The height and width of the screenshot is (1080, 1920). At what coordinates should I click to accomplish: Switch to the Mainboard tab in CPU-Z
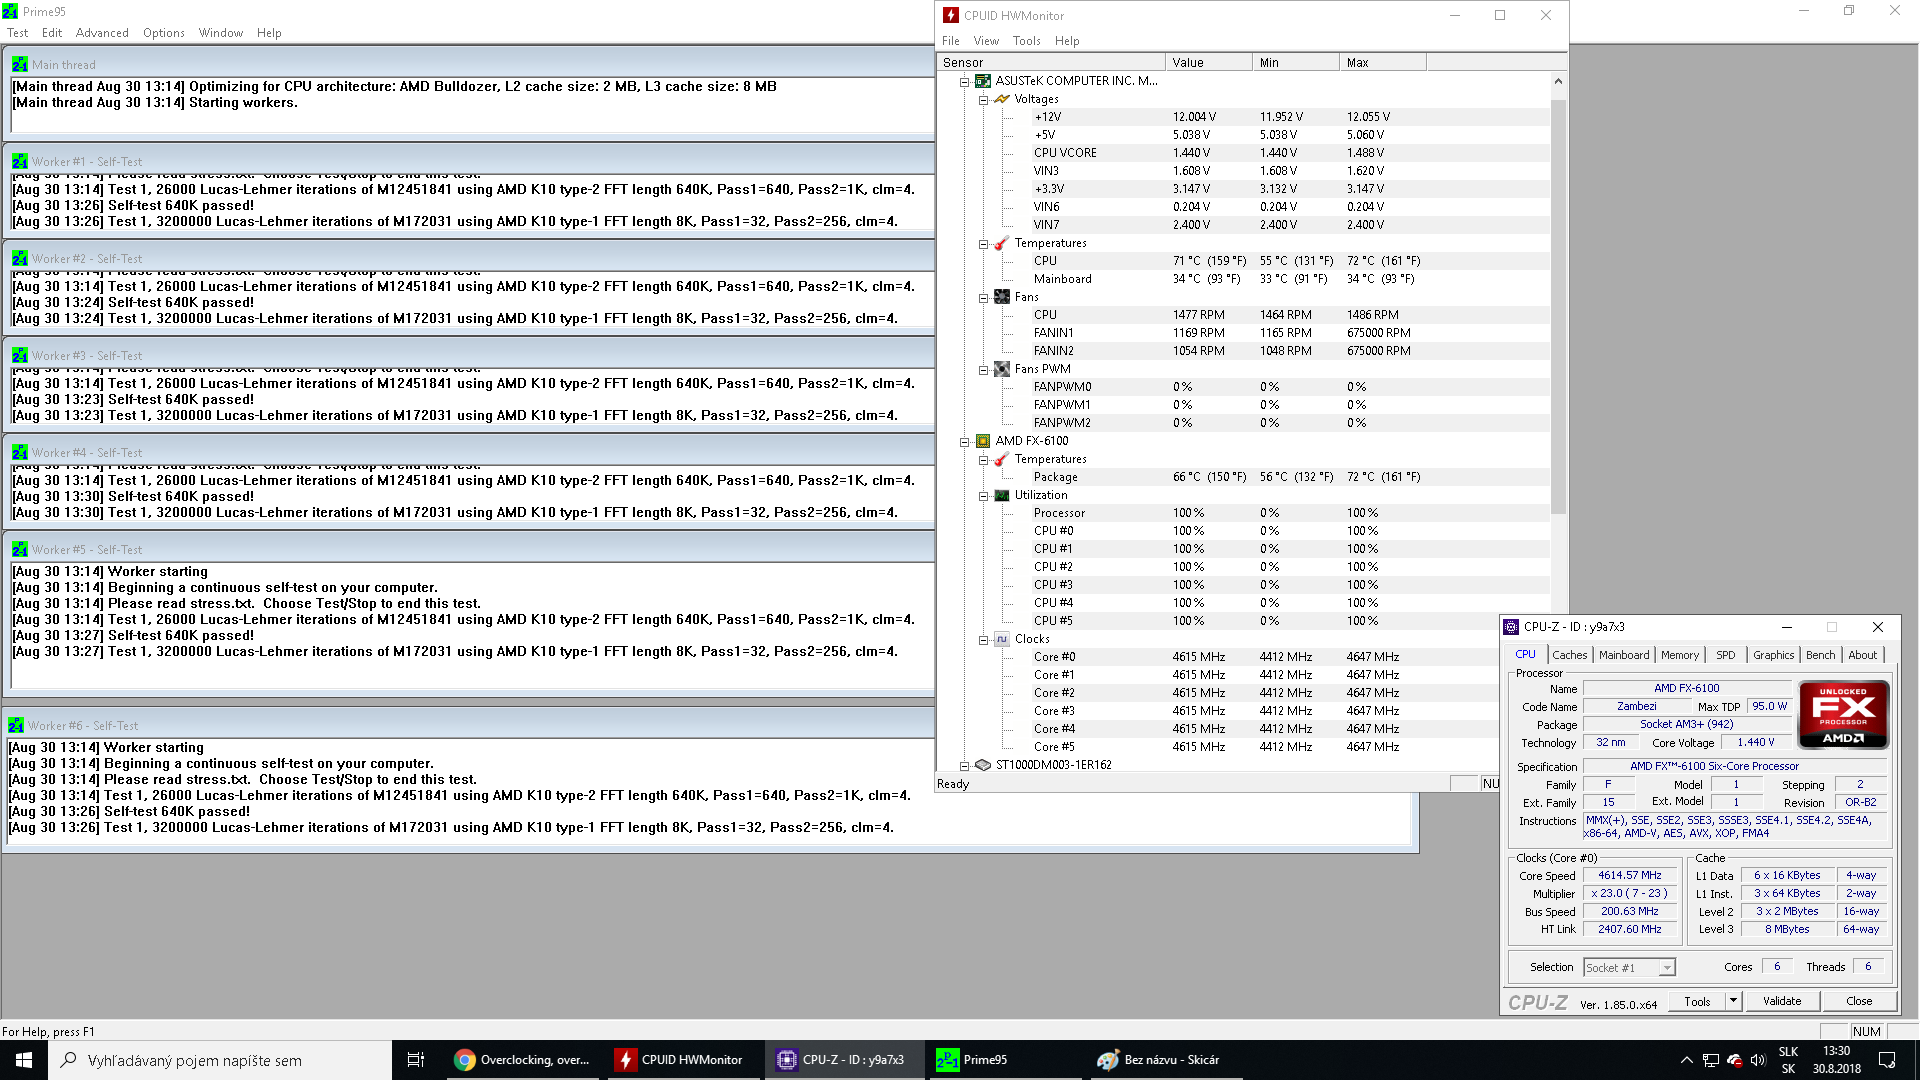click(x=1624, y=655)
